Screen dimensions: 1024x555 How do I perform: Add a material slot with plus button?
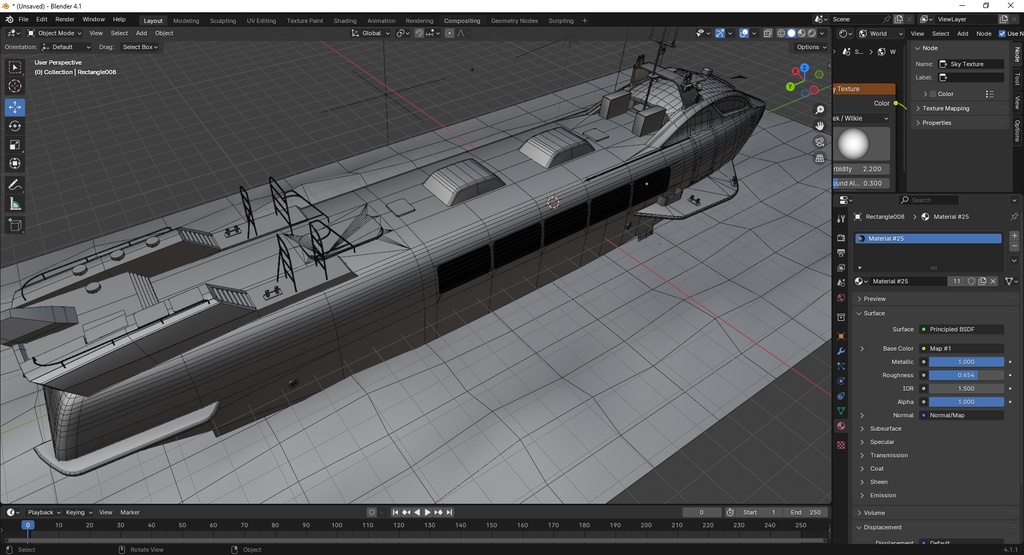1014,235
